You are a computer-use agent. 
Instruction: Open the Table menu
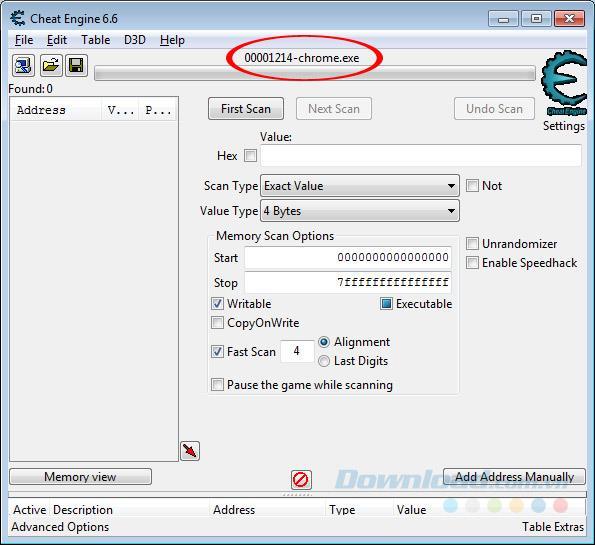tap(96, 40)
